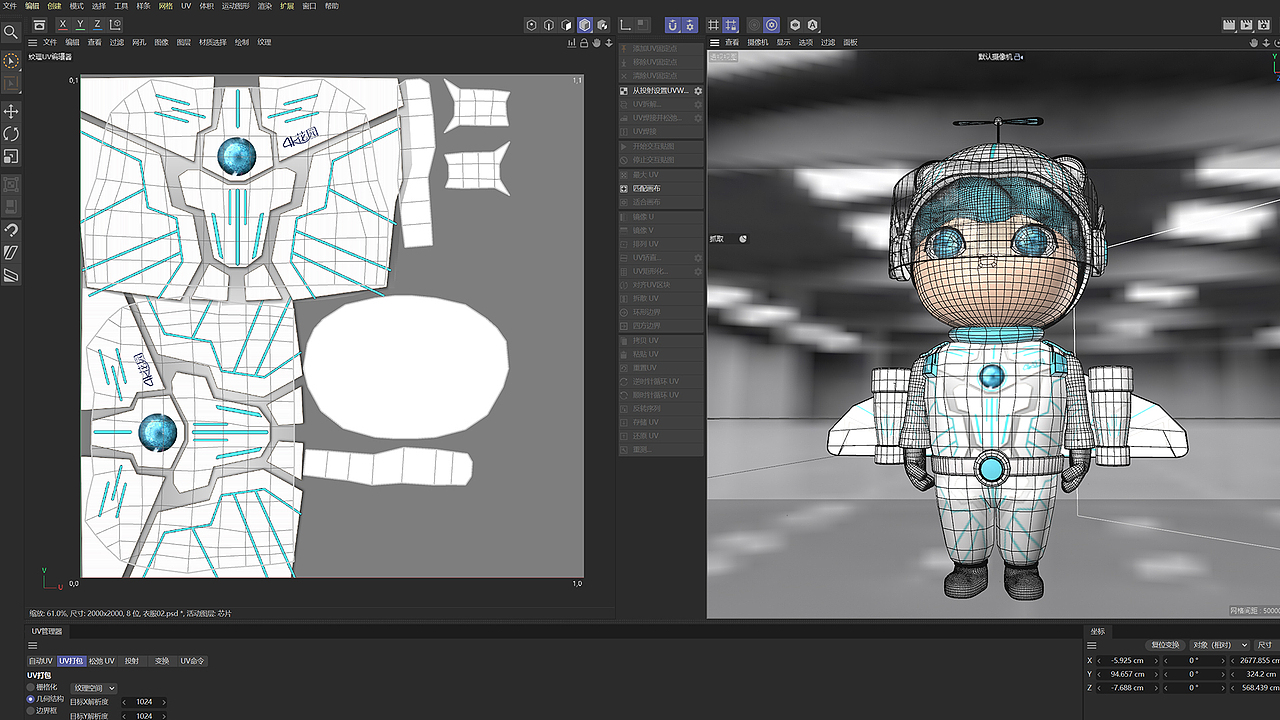Screen dimensions: 1280x720
Task: Click the polygons mode icon
Action: (x=566, y=25)
